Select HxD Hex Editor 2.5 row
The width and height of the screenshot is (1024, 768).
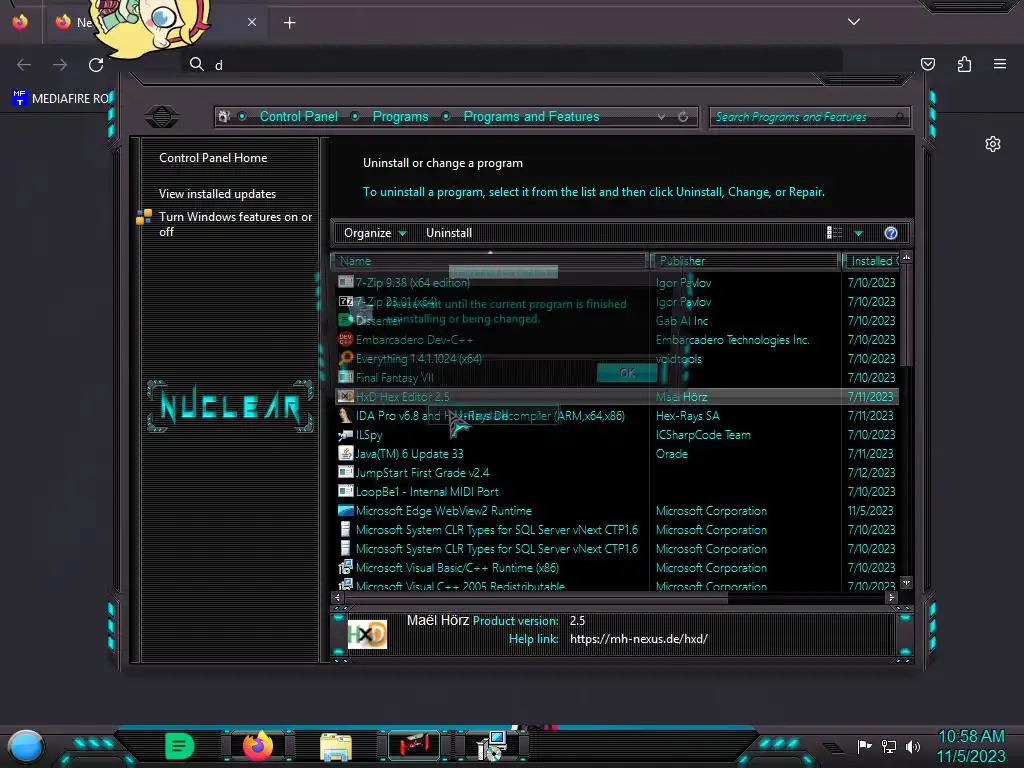pyautogui.click(x=617, y=396)
